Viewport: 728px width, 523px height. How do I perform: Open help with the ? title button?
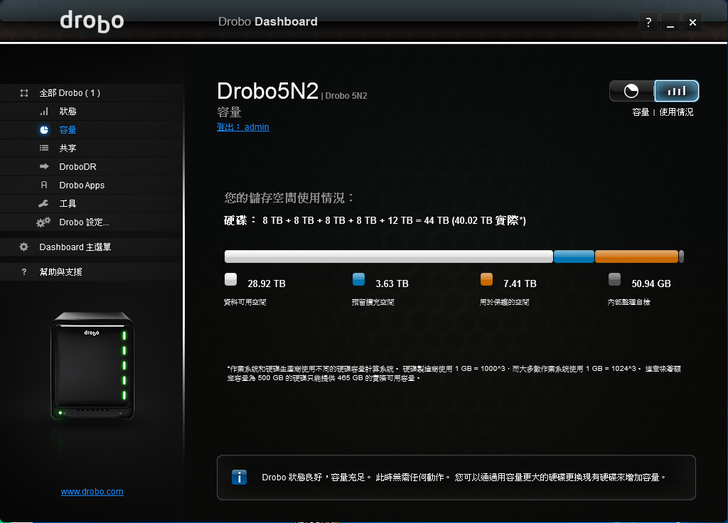649,22
